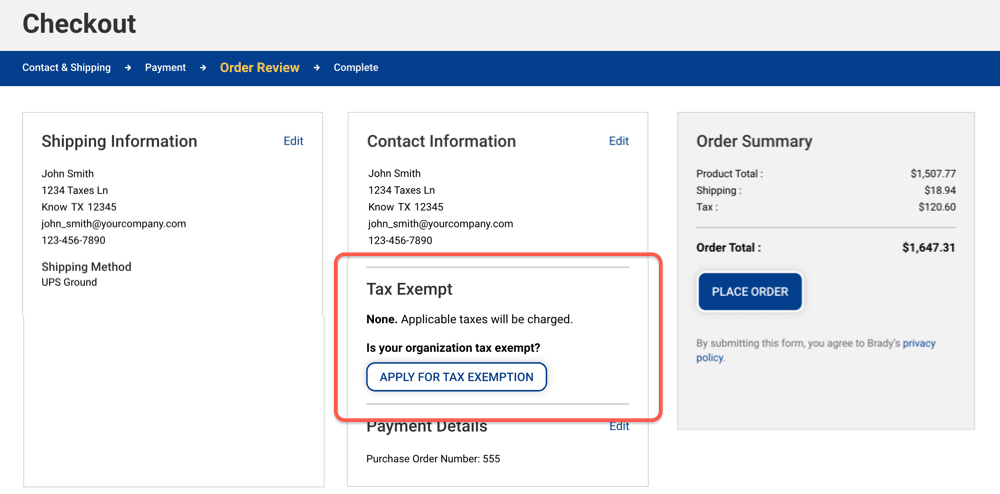Click email address under Contact Information

[x=440, y=224]
